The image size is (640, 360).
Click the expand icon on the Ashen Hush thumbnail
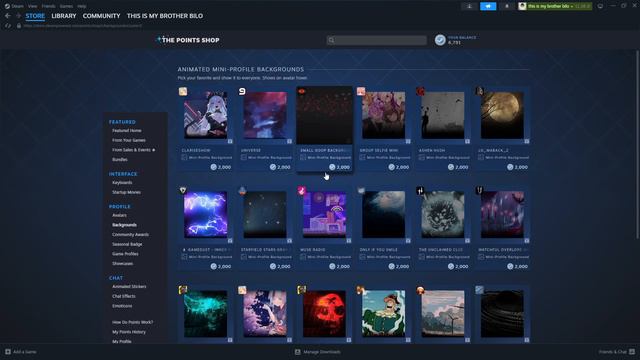tap(467, 141)
